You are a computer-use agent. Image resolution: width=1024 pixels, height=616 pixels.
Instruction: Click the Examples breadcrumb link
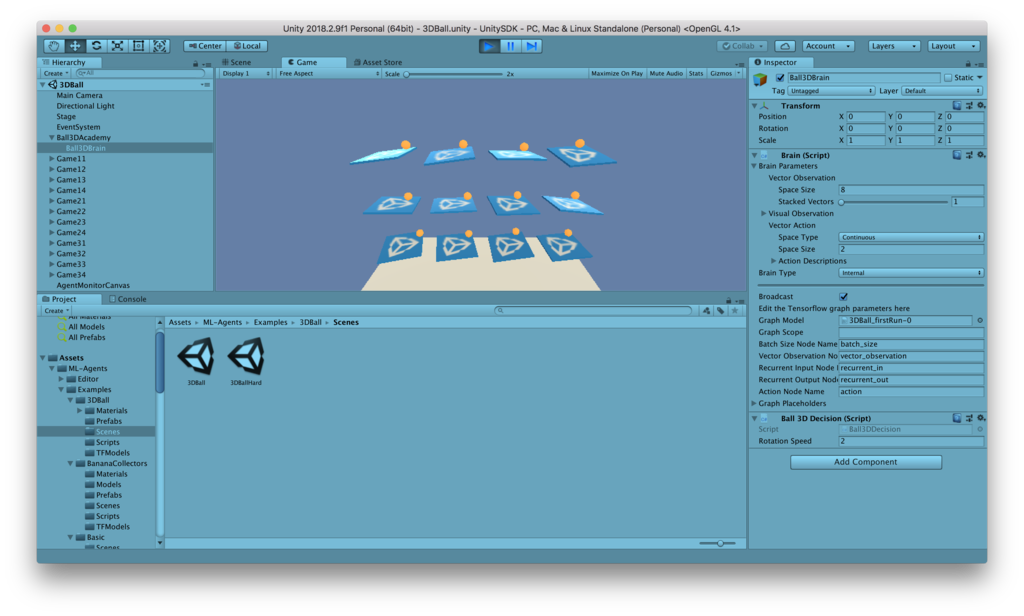[x=270, y=323]
